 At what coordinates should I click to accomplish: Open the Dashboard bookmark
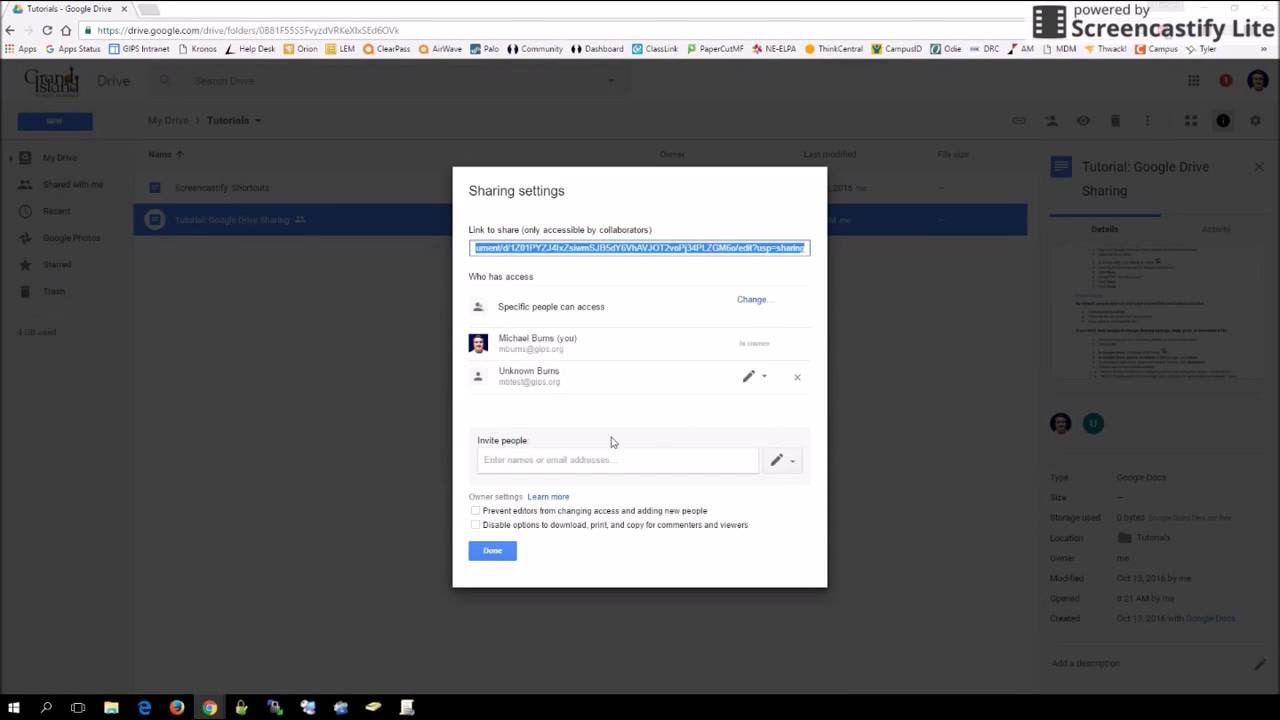pos(597,49)
